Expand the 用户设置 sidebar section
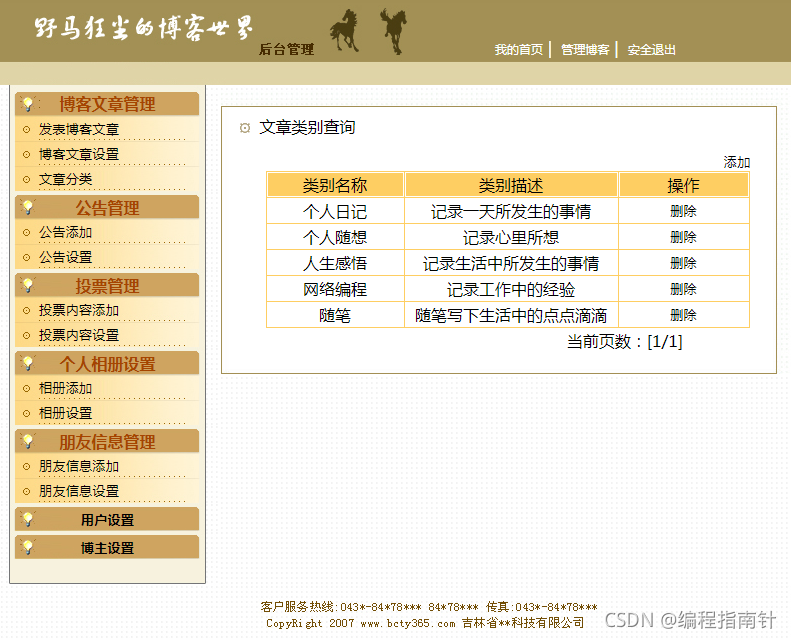This screenshot has width=791, height=638. (107, 519)
